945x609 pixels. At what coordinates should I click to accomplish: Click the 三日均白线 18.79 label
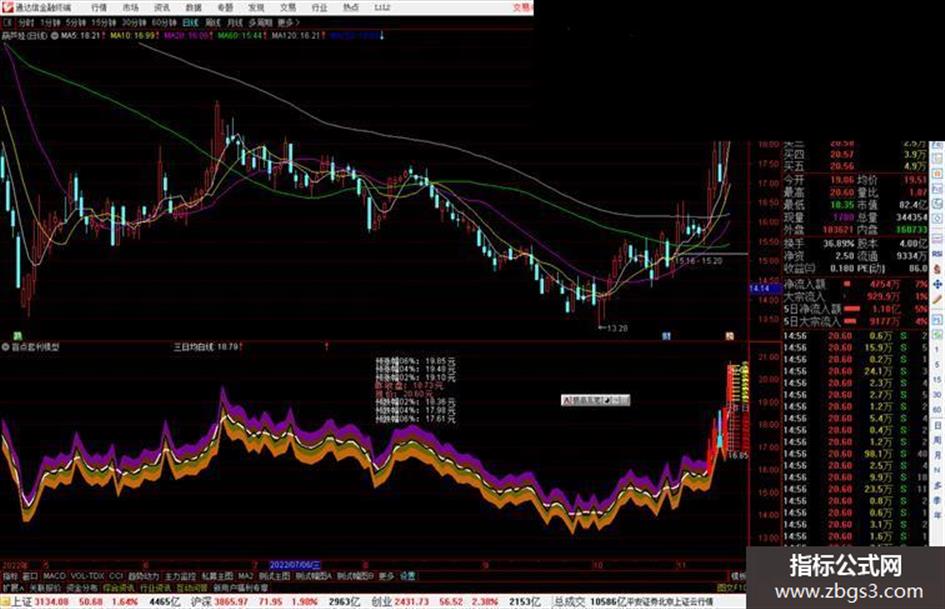(x=207, y=347)
